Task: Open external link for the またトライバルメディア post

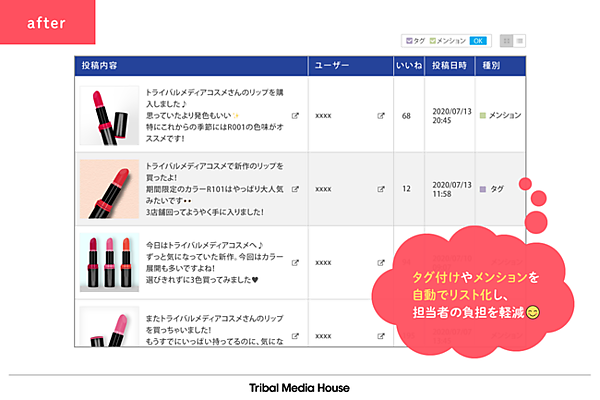Action: coord(295,336)
